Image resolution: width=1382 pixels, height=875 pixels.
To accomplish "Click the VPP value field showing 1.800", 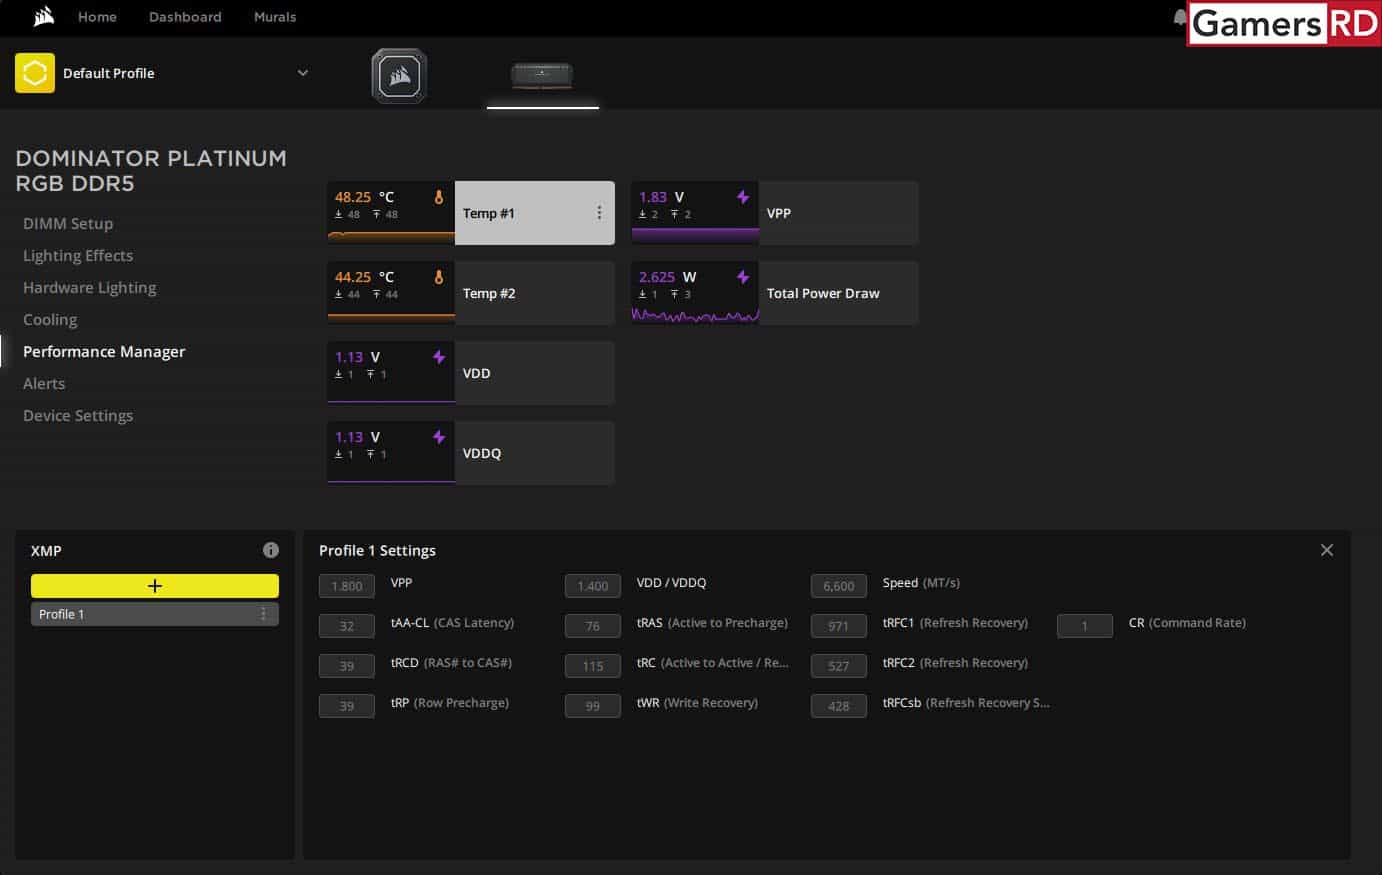I will click(347, 586).
